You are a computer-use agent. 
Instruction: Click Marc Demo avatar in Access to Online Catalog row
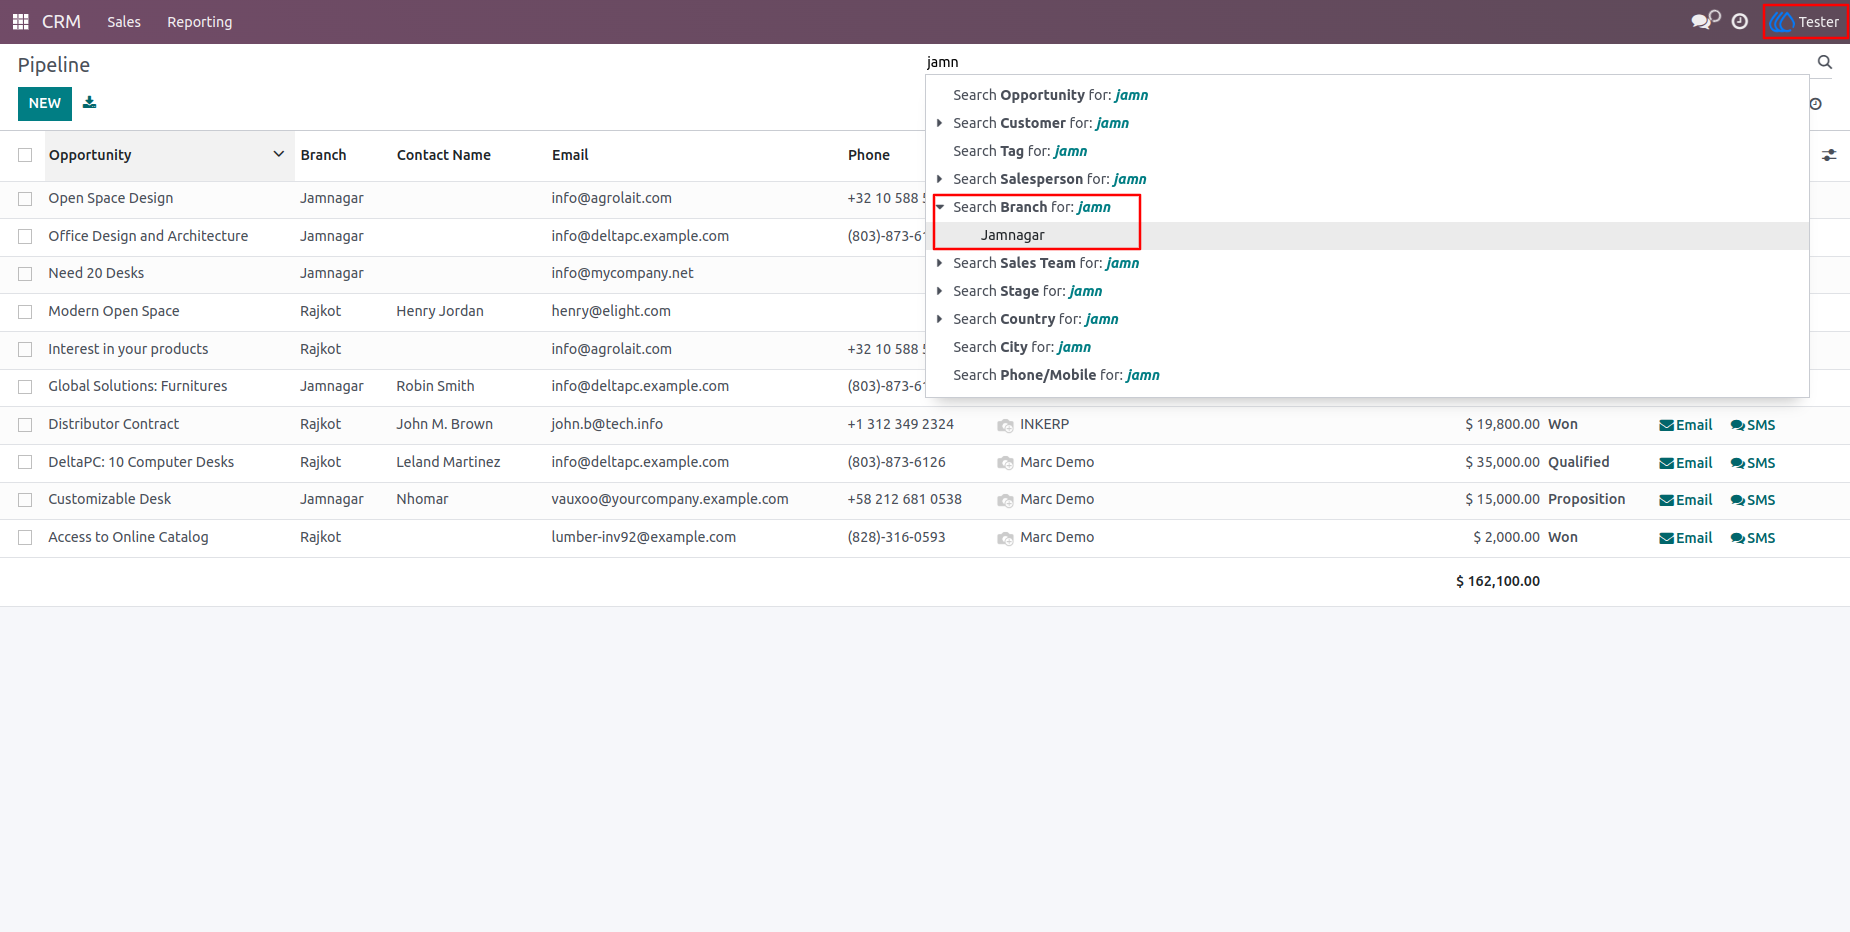tap(1005, 538)
